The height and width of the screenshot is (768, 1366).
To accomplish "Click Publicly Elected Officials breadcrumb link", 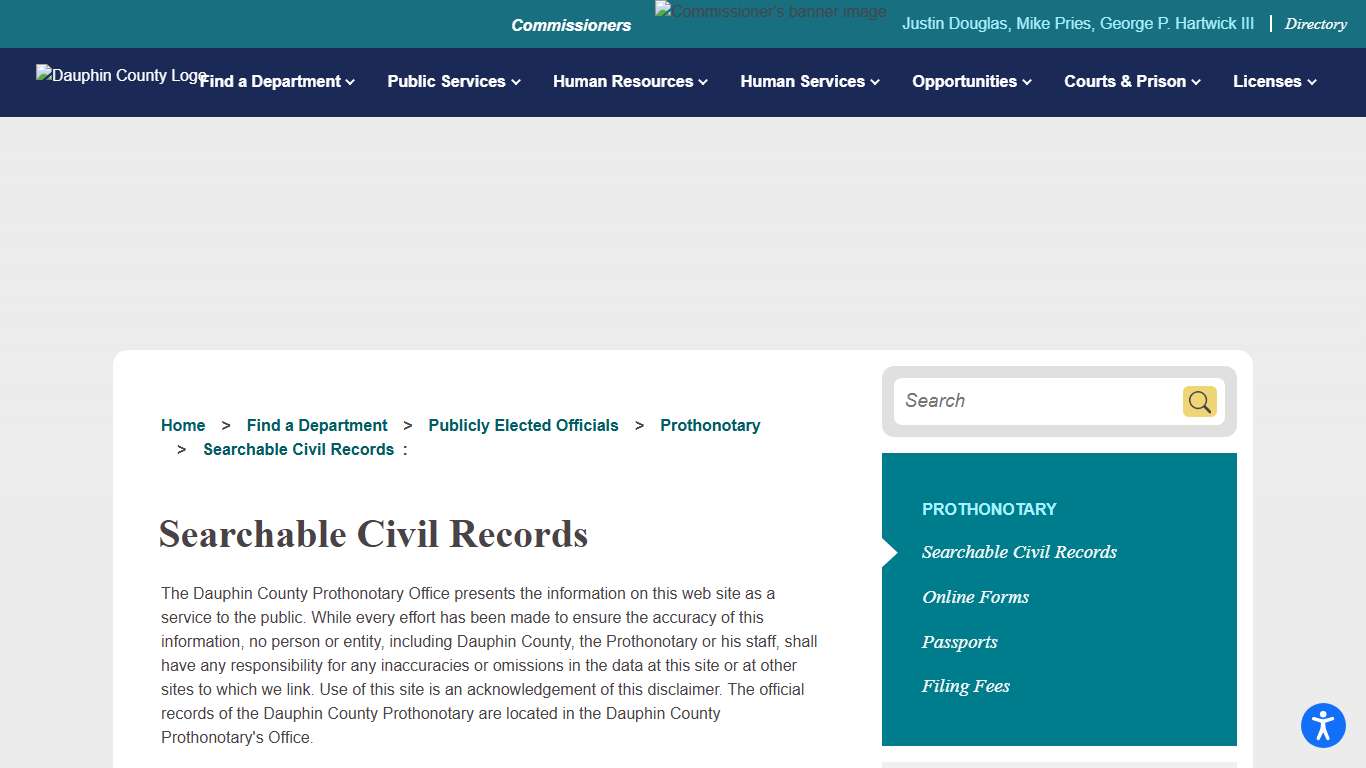I will click(x=523, y=425).
